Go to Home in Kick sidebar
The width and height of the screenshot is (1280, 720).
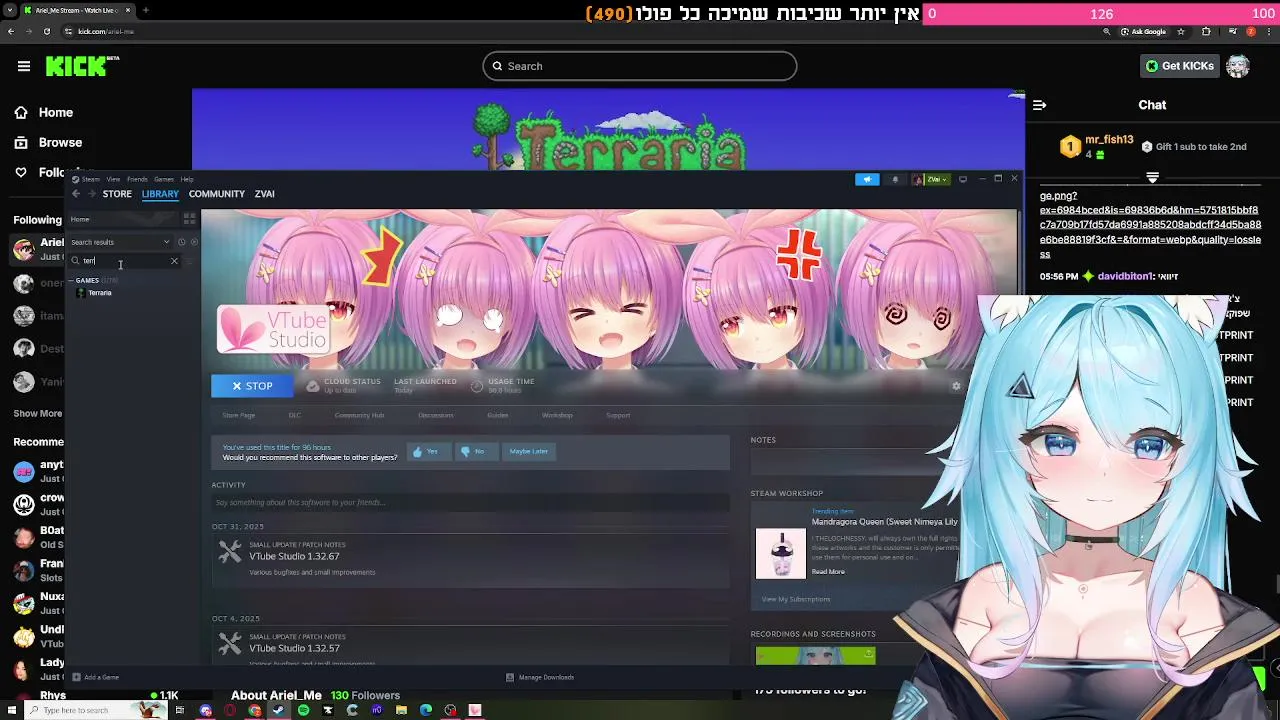tap(44, 113)
